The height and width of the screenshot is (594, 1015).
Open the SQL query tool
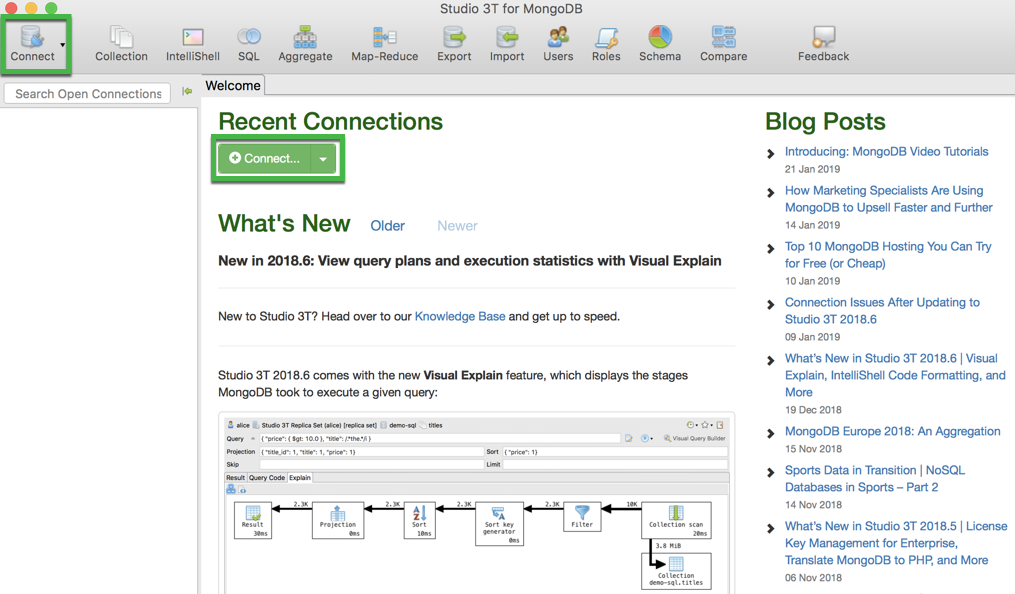coord(249,43)
